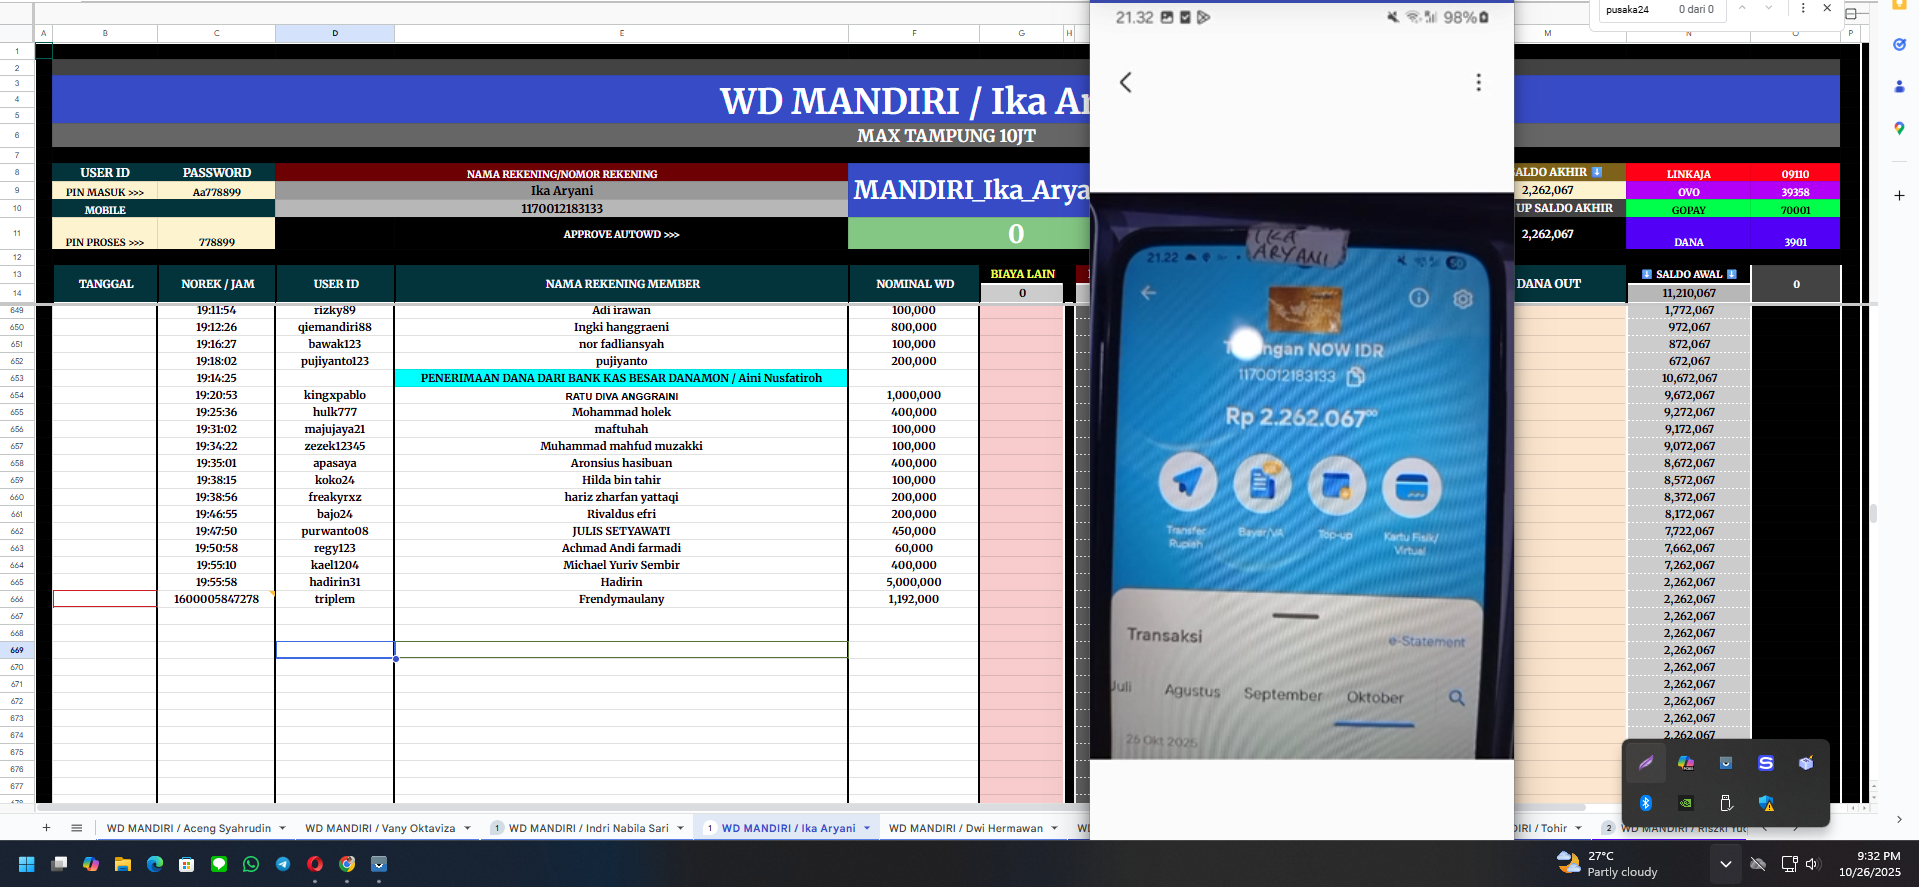Open network status tray icon
The height and width of the screenshot is (887, 1919).
pyautogui.click(x=1789, y=864)
